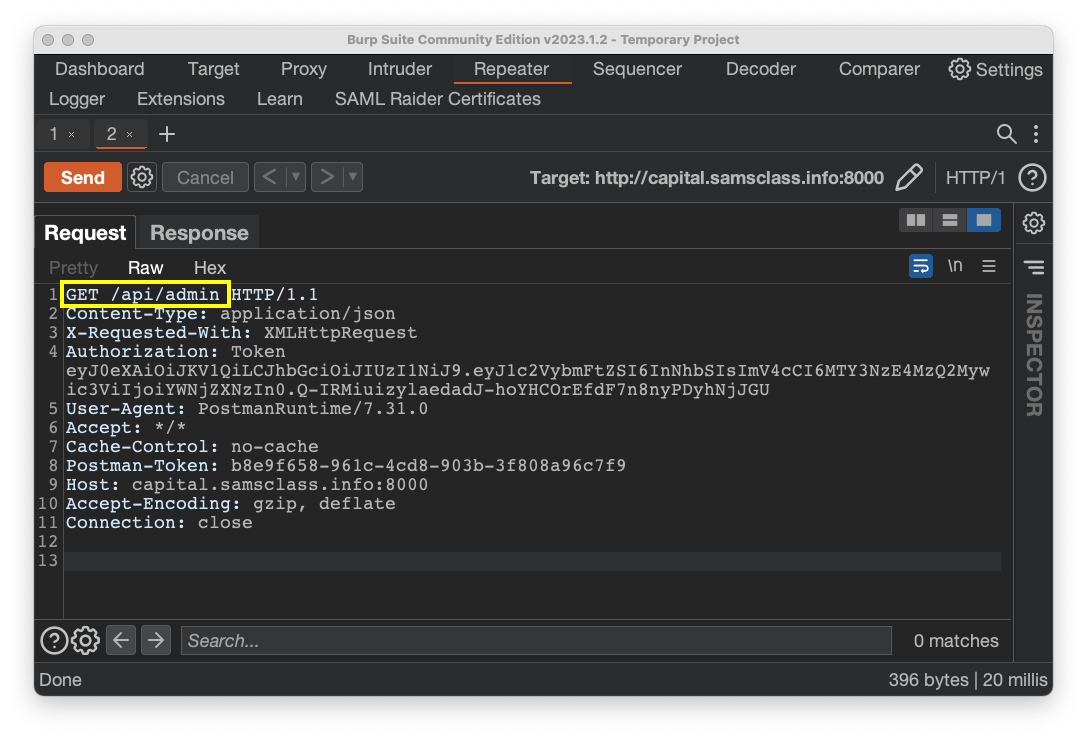The image size is (1087, 738).
Task: Select the Repeater tab
Action: click(x=512, y=69)
